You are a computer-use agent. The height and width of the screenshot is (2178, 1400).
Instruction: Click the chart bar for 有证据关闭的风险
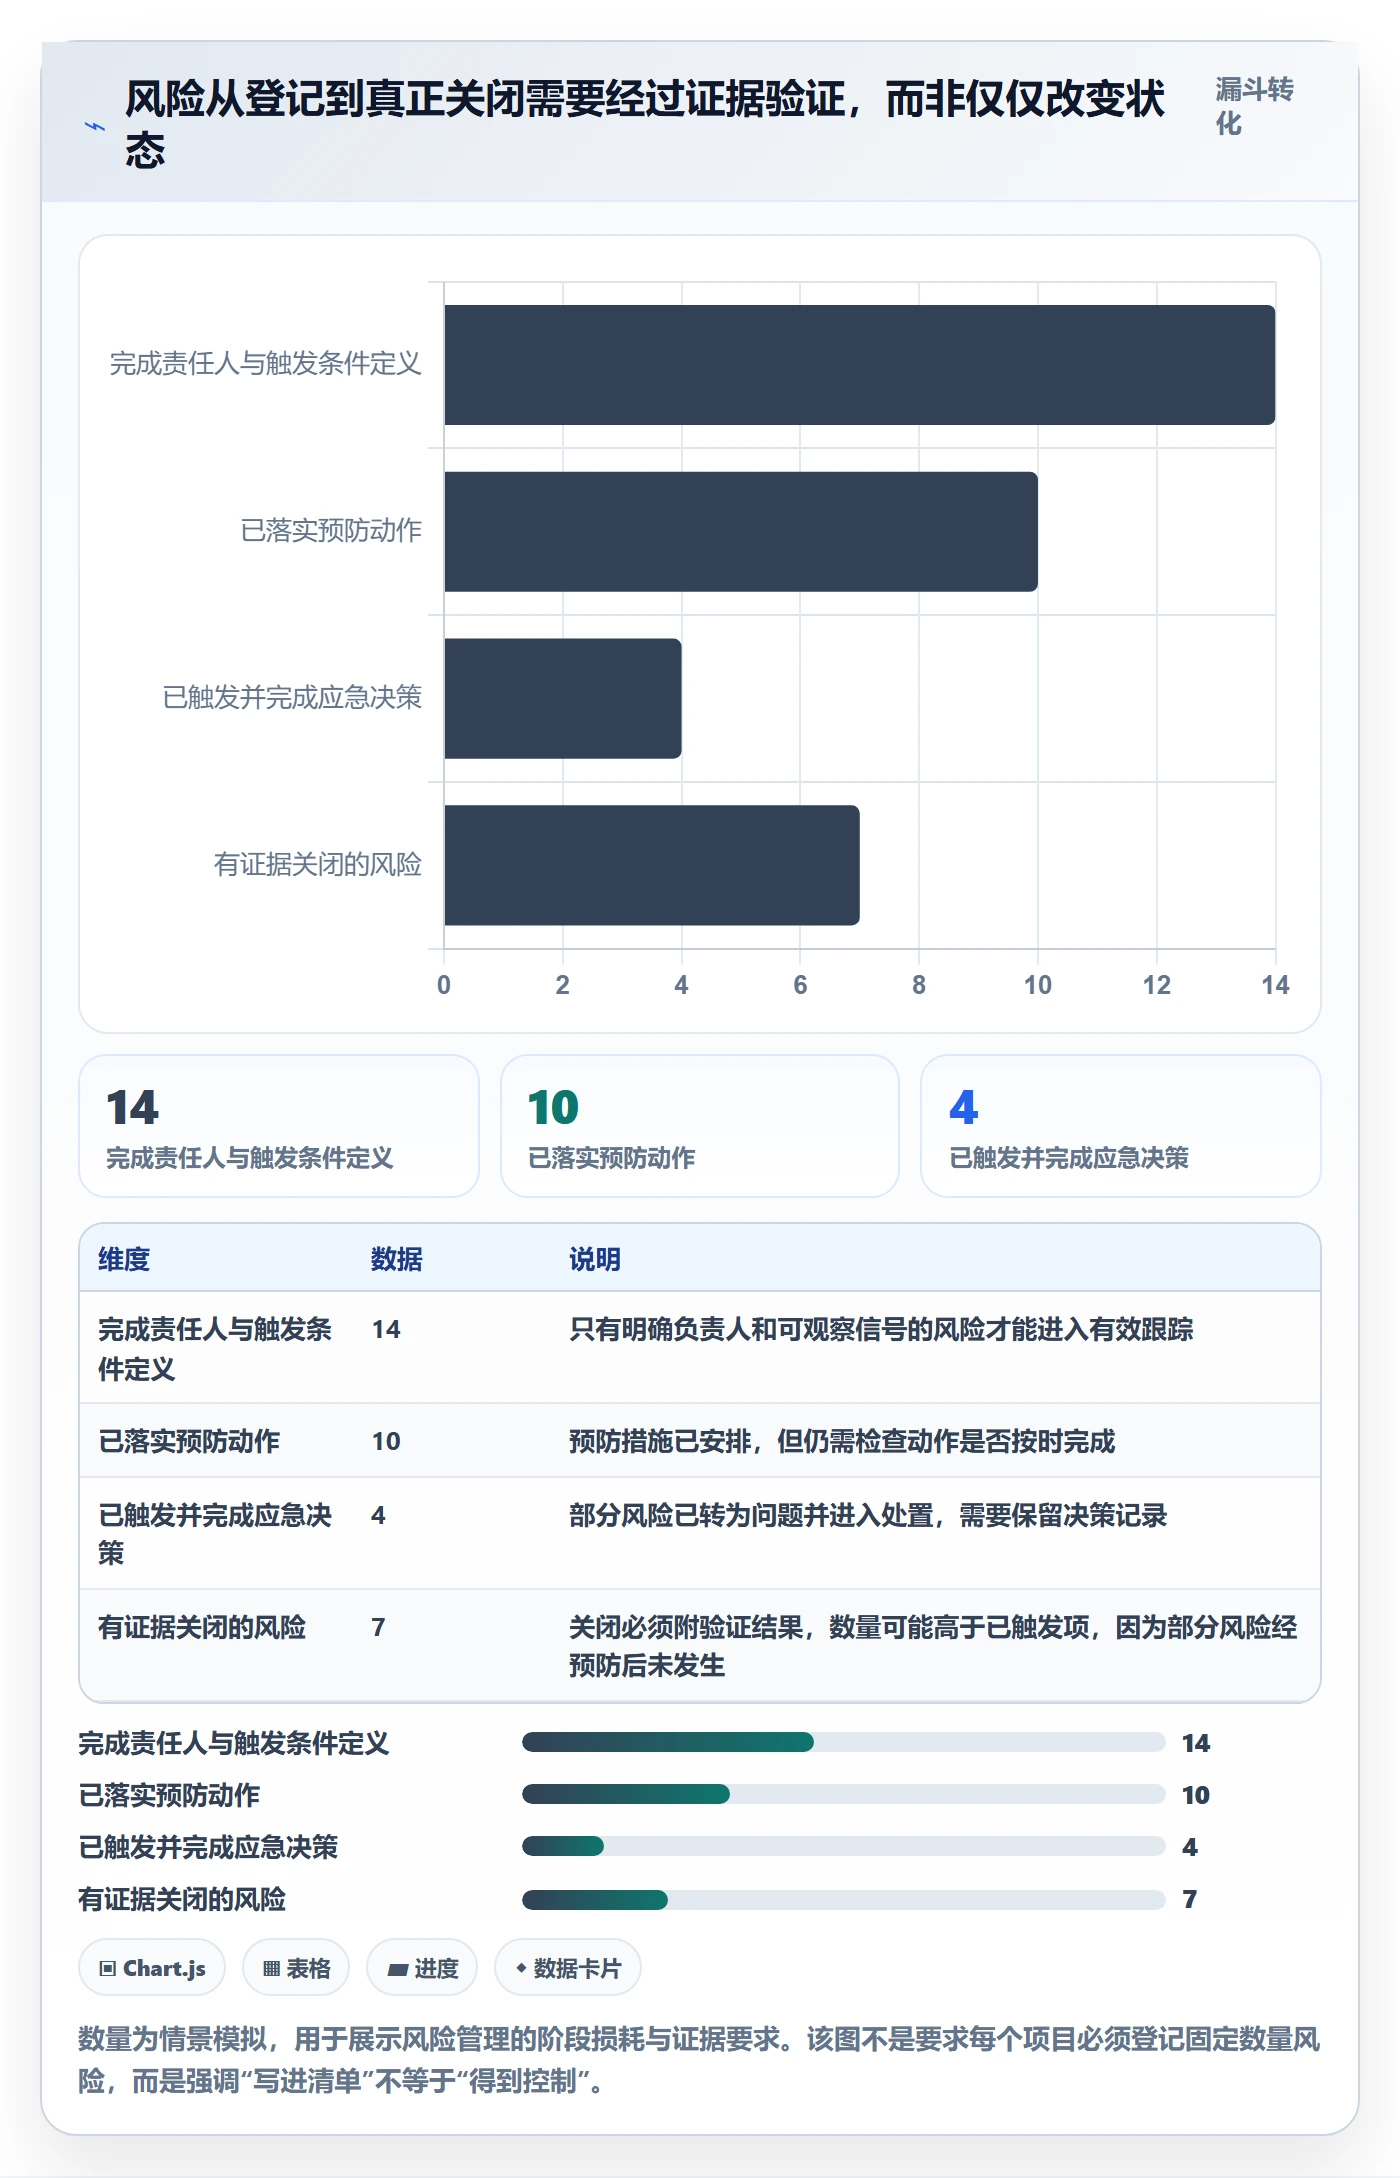click(x=652, y=865)
